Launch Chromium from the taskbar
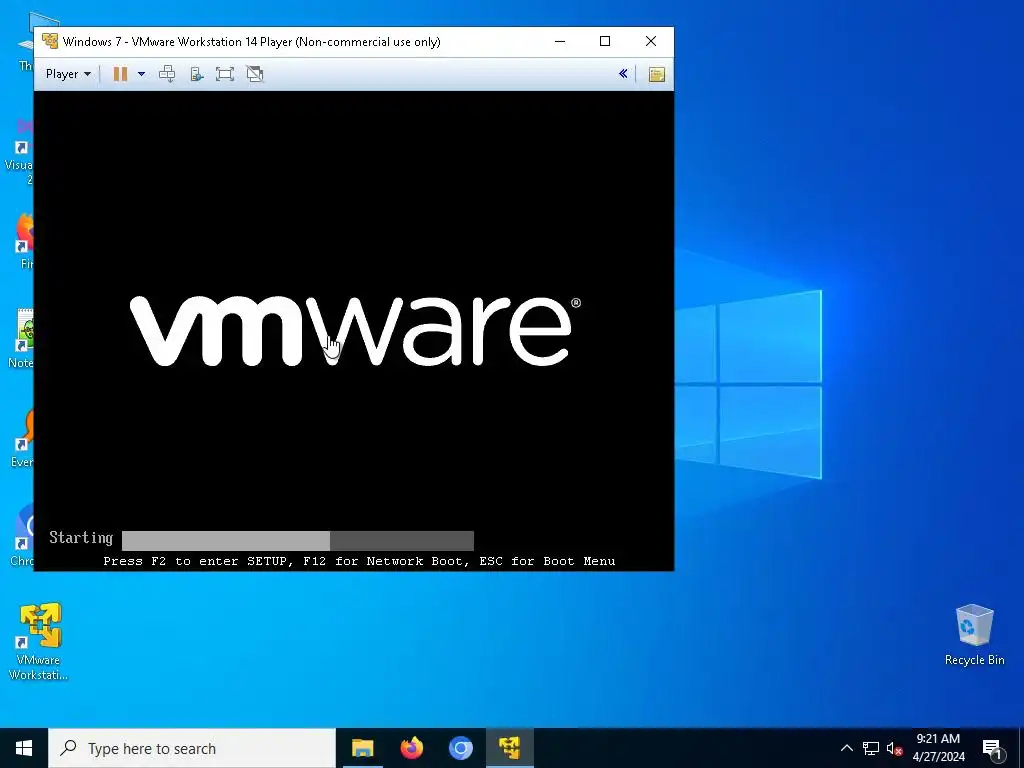 [x=460, y=748]
